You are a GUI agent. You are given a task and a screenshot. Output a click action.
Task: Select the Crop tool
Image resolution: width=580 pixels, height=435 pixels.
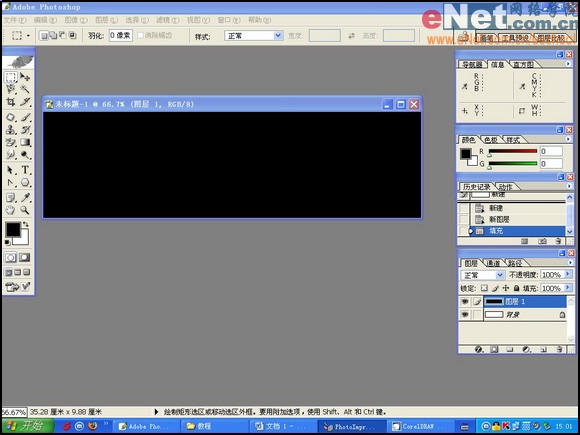[x=10, y=102]
